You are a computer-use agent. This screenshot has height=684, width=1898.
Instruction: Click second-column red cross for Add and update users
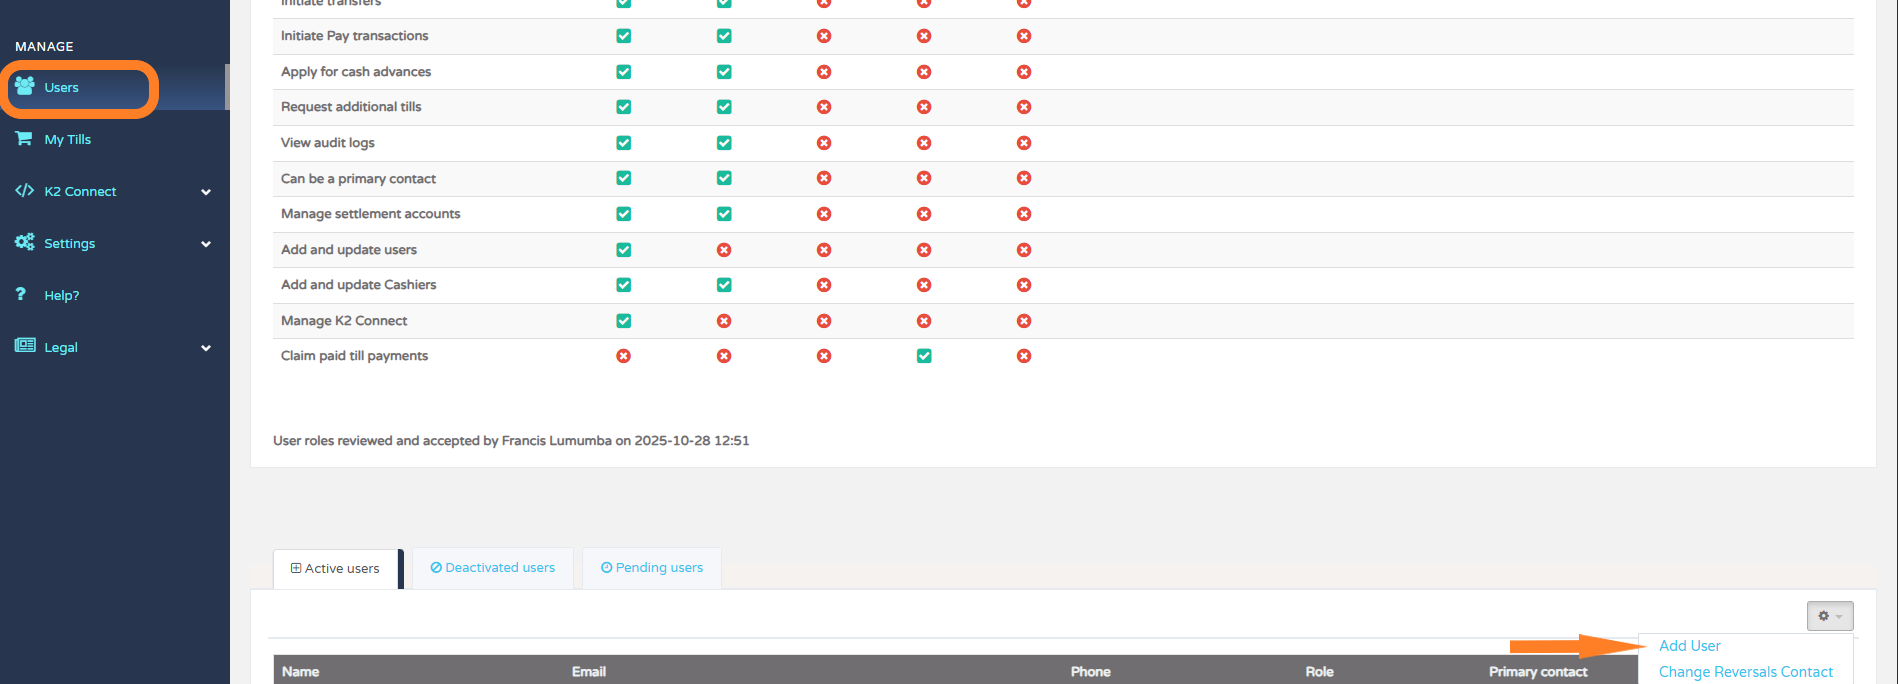(724, 250)
